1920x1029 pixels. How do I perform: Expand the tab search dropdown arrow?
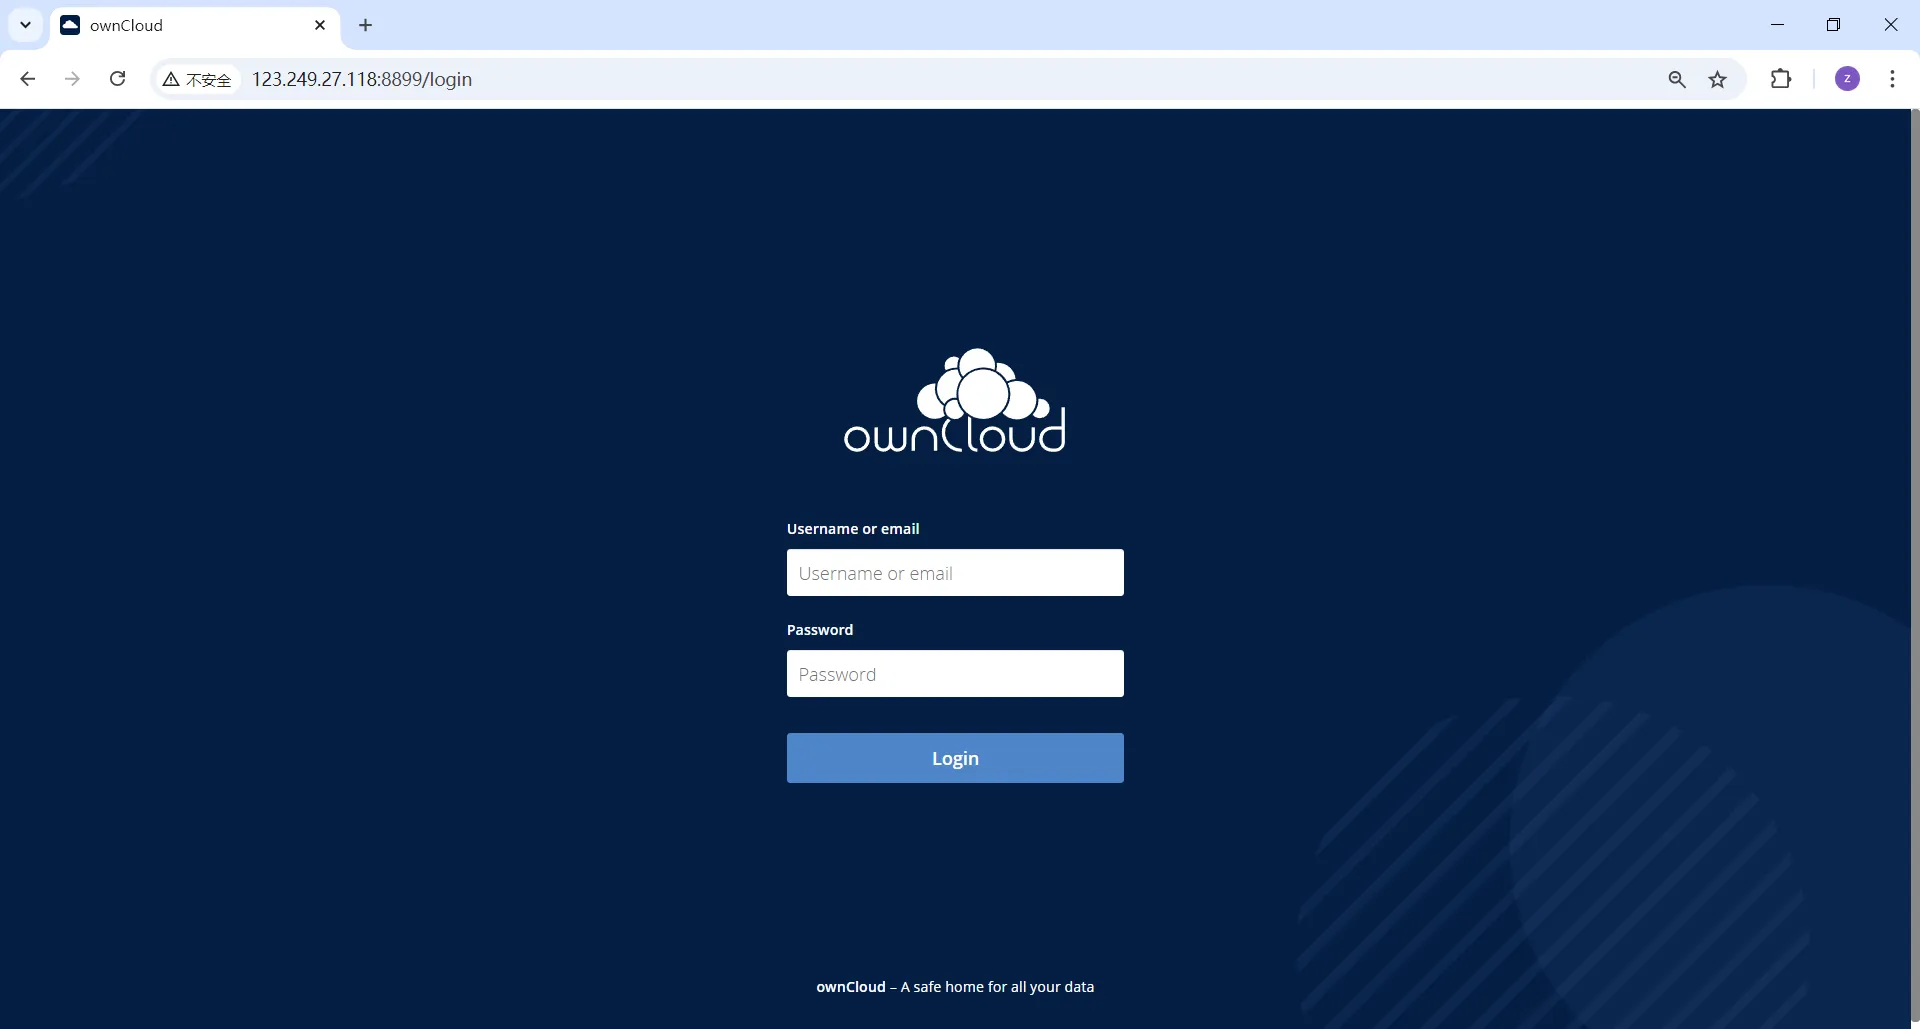pos(26,25)
